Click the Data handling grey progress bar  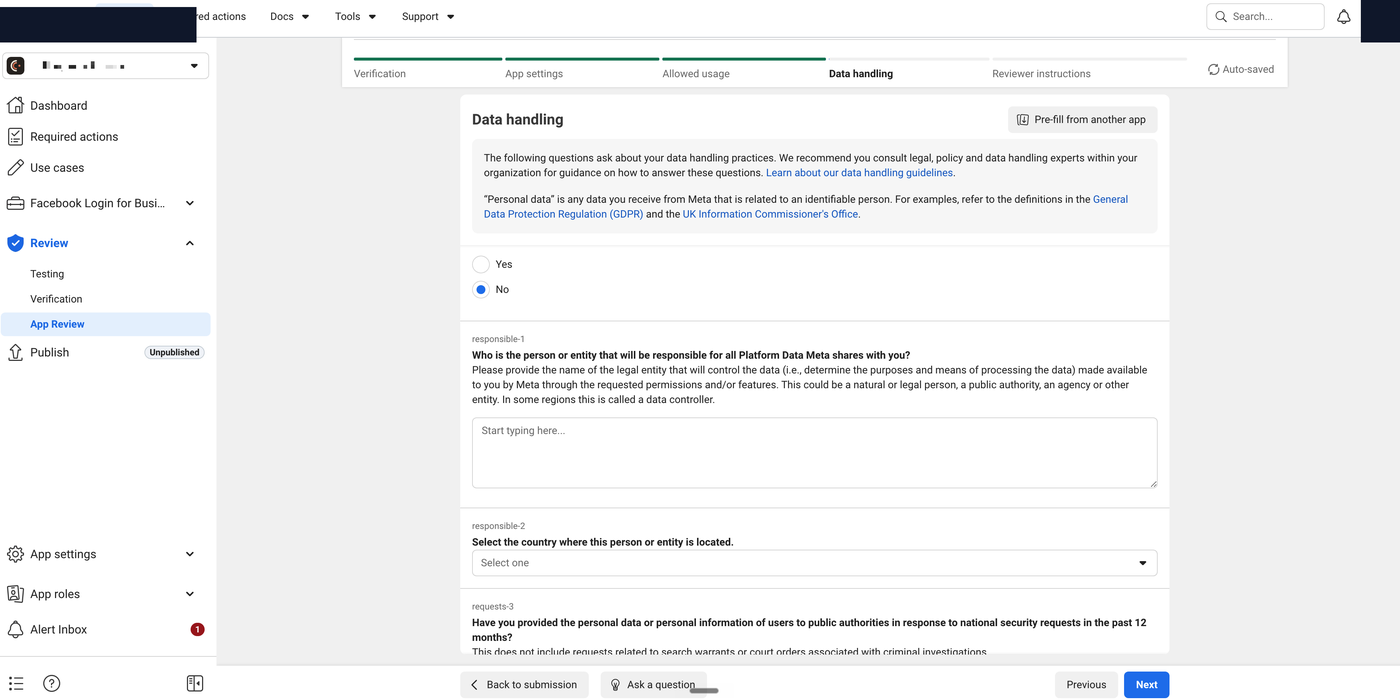tap(908, 59)
